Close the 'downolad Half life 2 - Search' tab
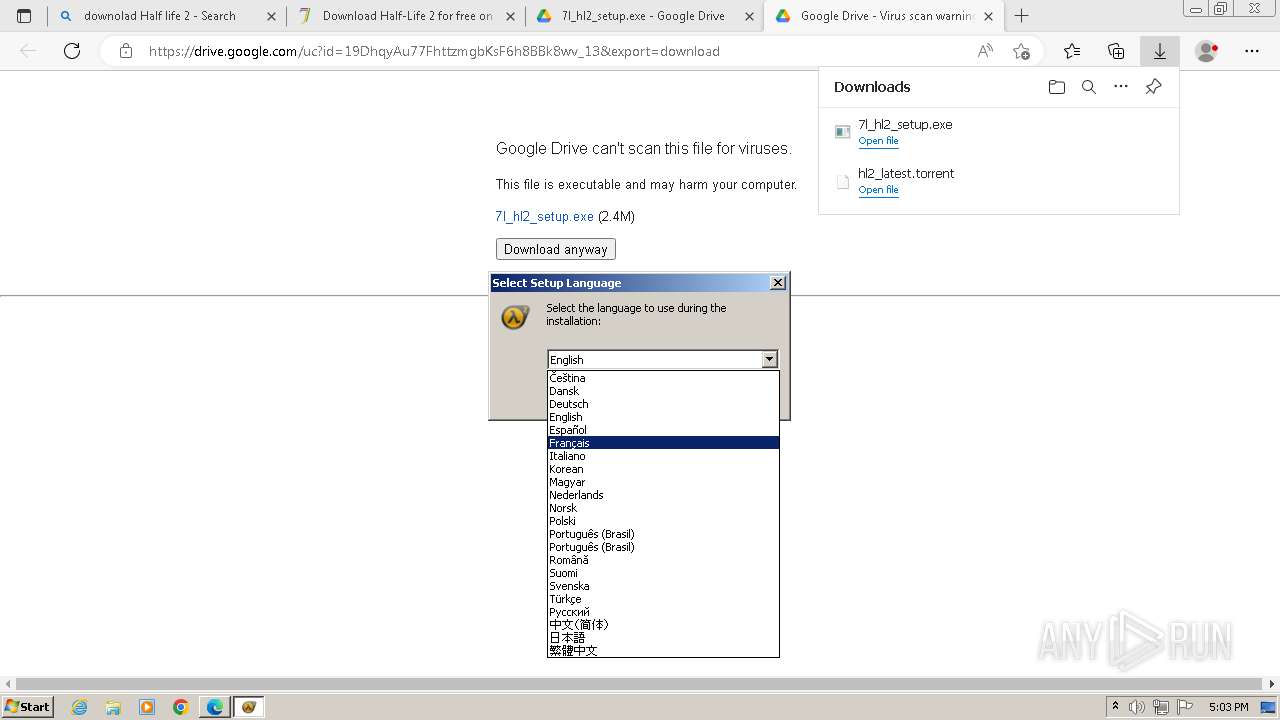 click(x=271, y=16)
